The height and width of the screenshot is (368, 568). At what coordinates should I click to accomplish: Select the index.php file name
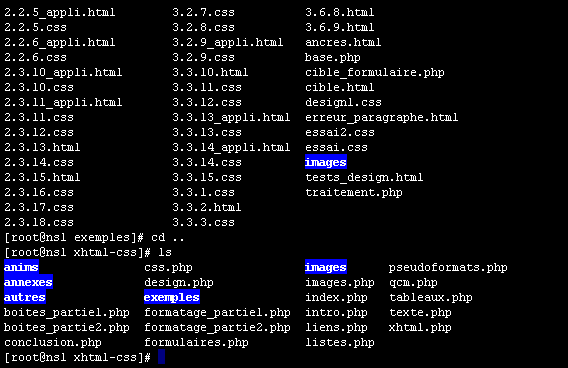[x=336, y=298]
